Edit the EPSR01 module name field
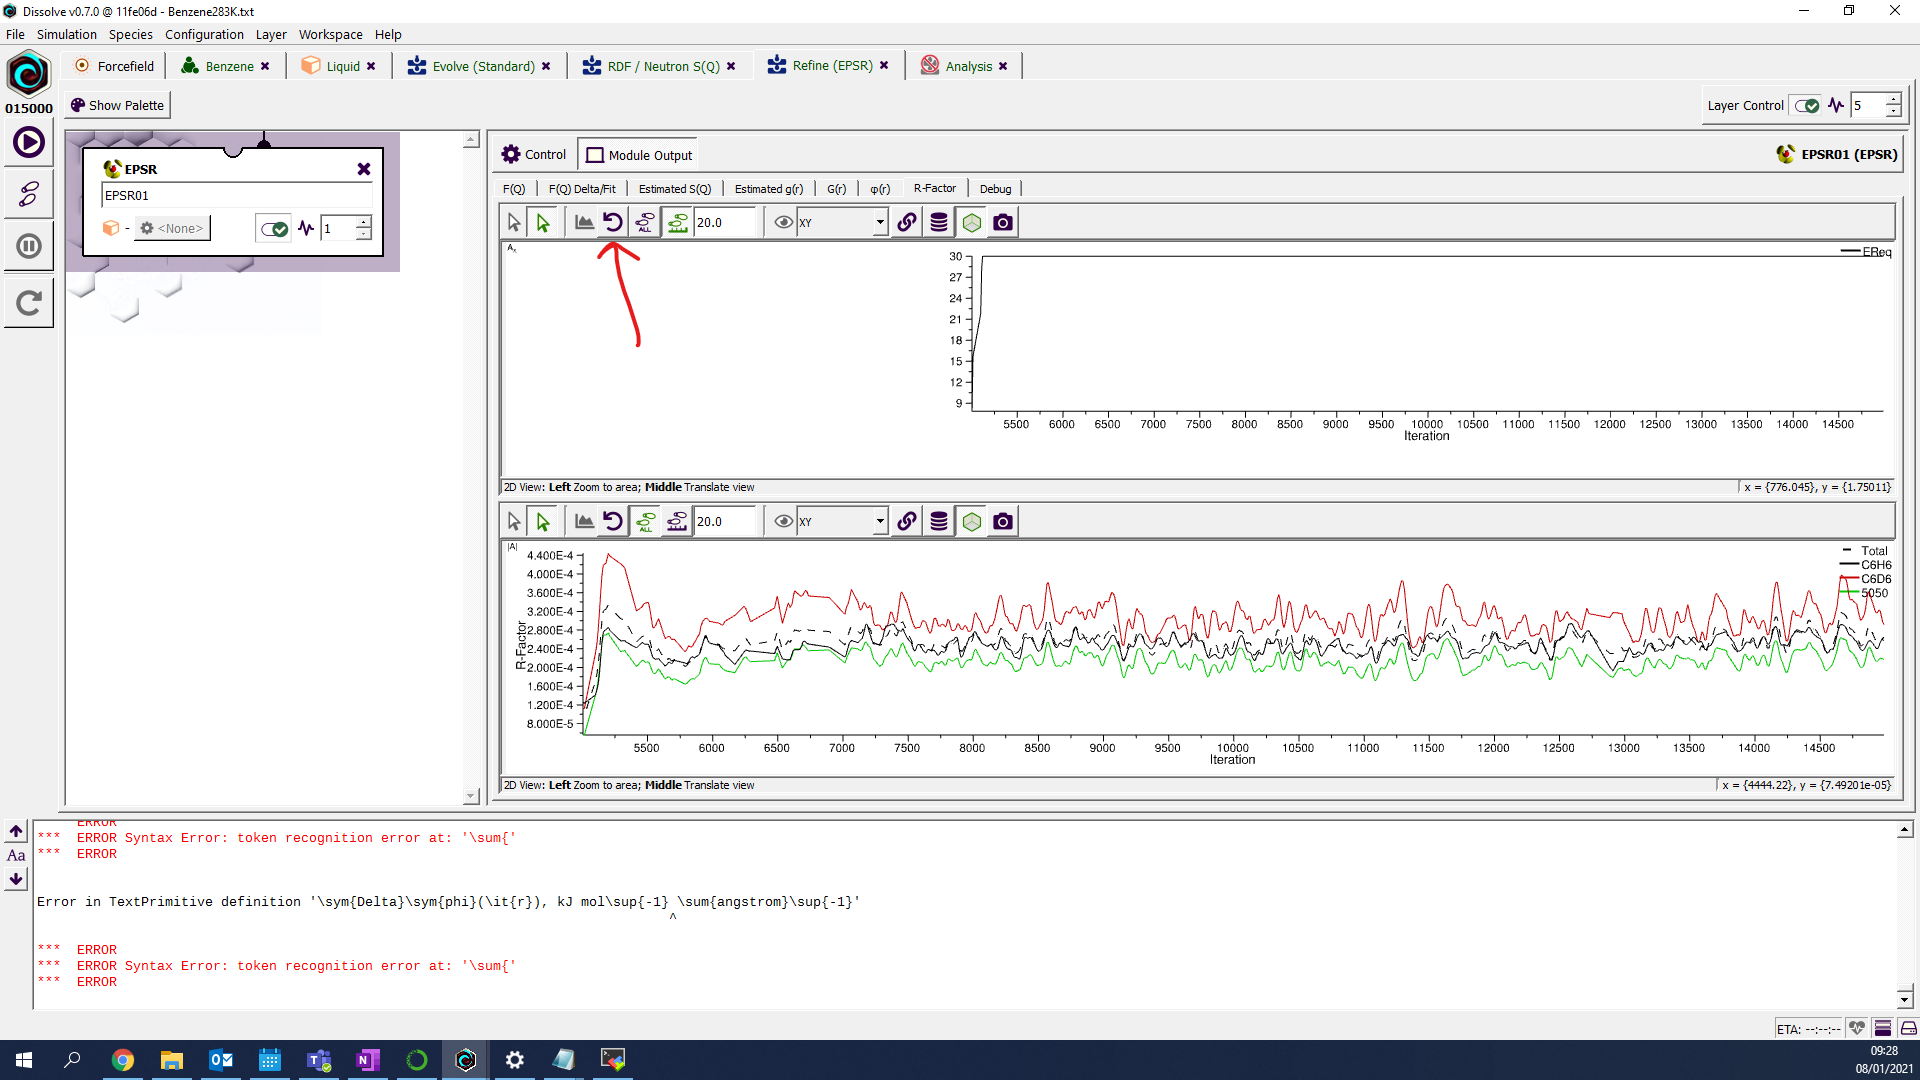The width and height of the screenshot is (1920, 1080). 236,195
